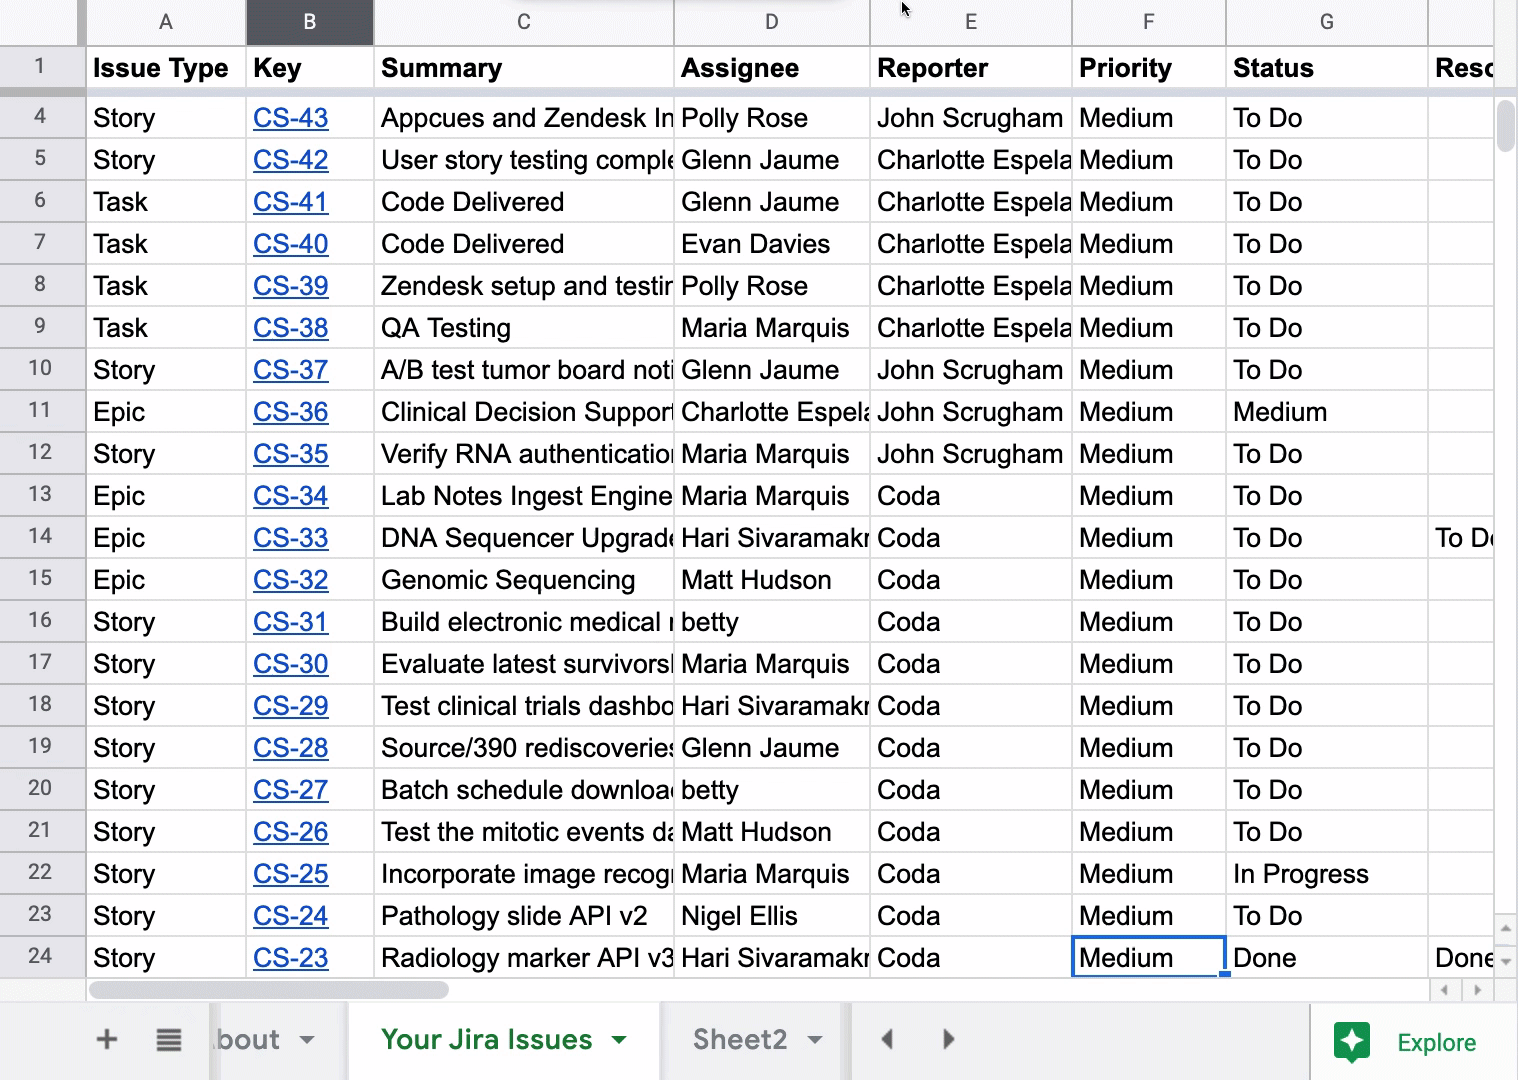The width and height of the screenshot is (1518, 1080).
Task: Click the horizontal scrollbar thumb
Action: pyautogui.click(x=268, y=990)
